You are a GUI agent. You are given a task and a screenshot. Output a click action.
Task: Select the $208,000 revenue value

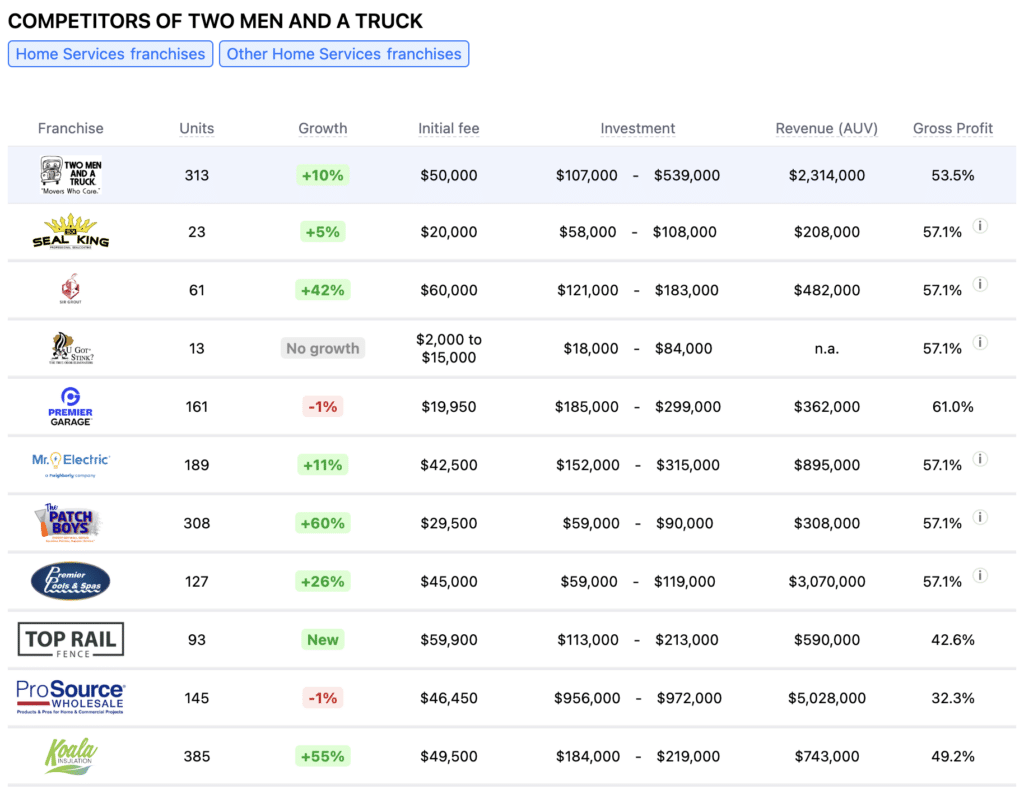826,232
